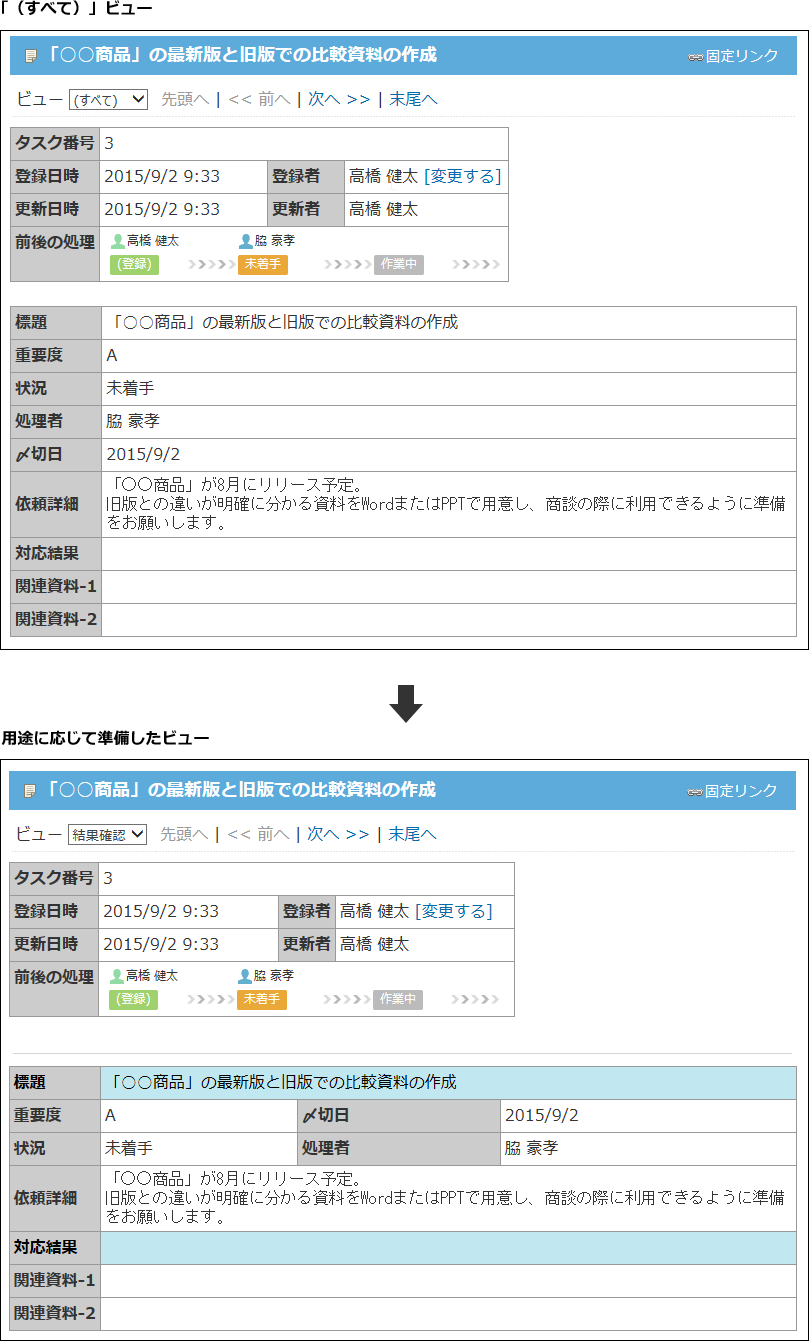Click green (登録) status badge in lower view
The width and height of the screenshot is (809, 1341).
pos(133,1000)
